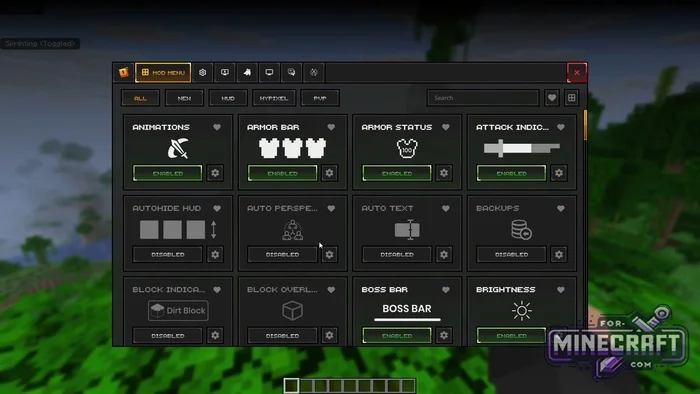
Task: Click the Mod Menu tab button
Action: coord(163,72)
